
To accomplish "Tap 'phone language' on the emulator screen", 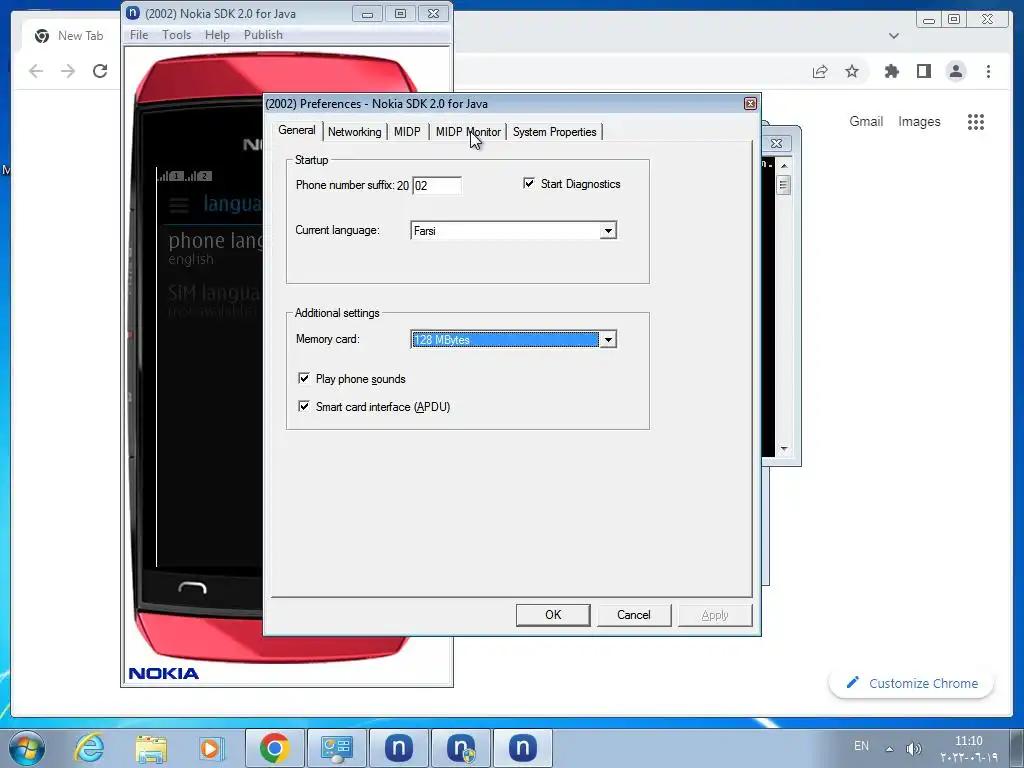I will pyautogui.click(x=215, y=241).
